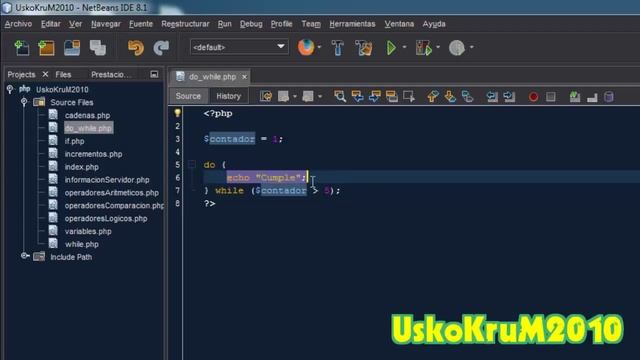The image size is (640, 360).
Task: Toggle Rectangular Selection icon
Action: pyautogui.click(x=409, y=96)
